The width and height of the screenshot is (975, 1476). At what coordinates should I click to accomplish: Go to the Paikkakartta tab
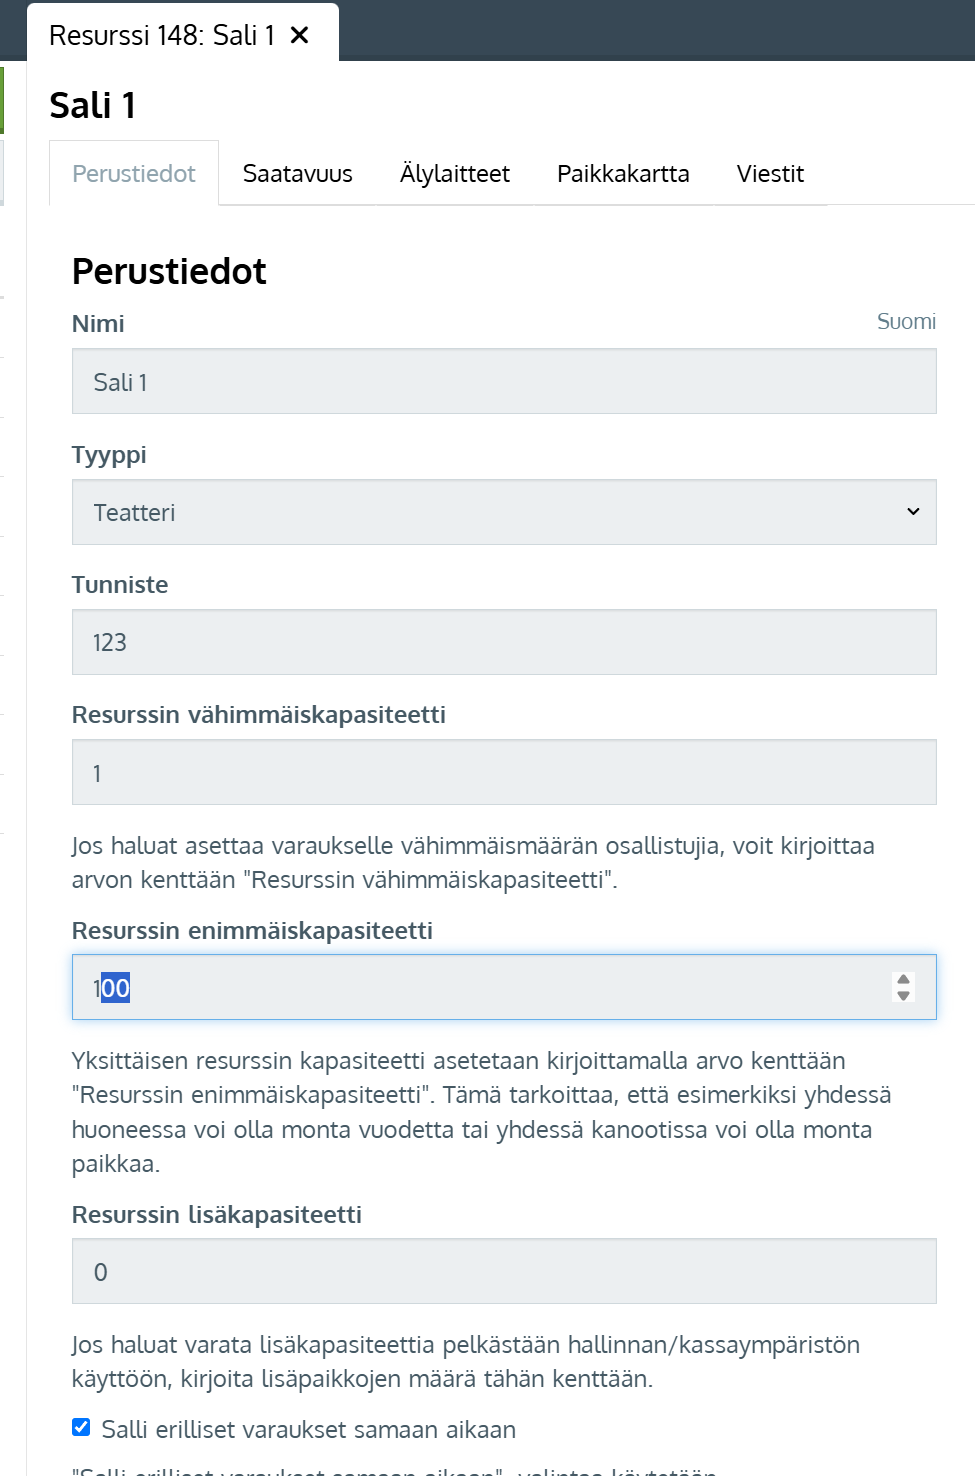(x=623, y=174)
